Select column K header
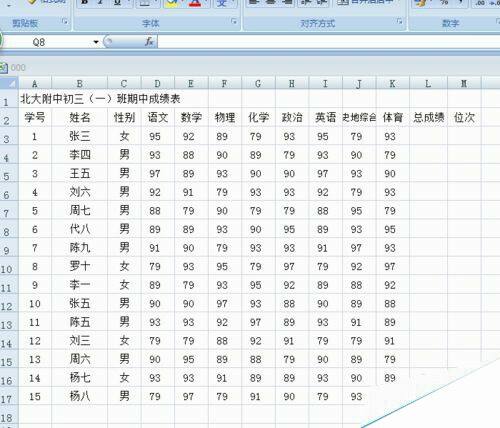Viewport: 500px width, 428px height. point(392,83)
